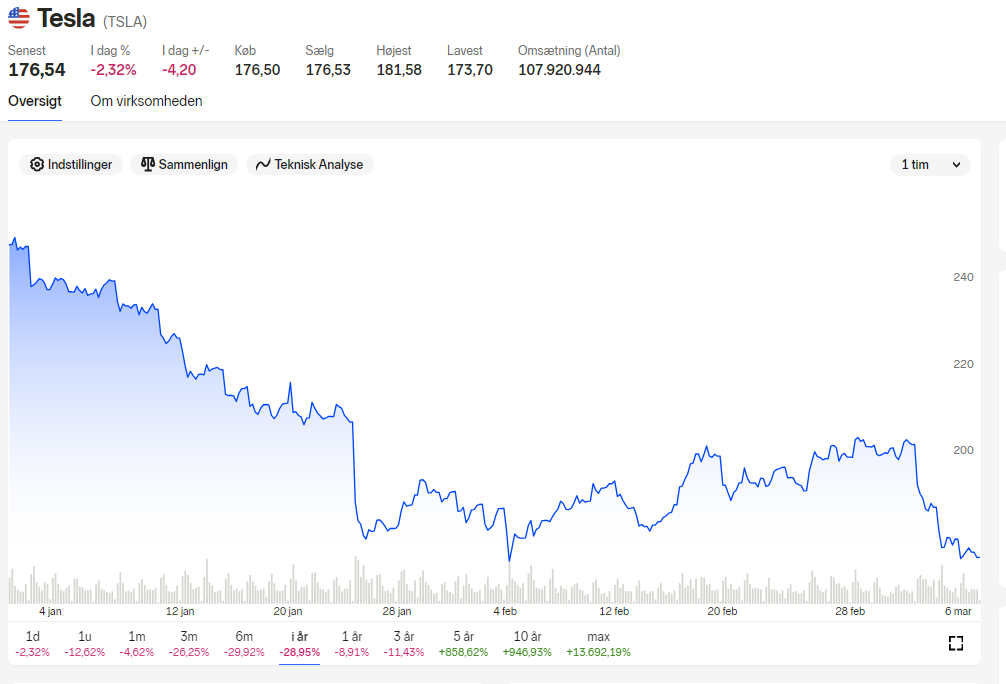This screenshot has width=1006, height=684.
Task: Click the 4 jan date label
Action: [51, 611]
